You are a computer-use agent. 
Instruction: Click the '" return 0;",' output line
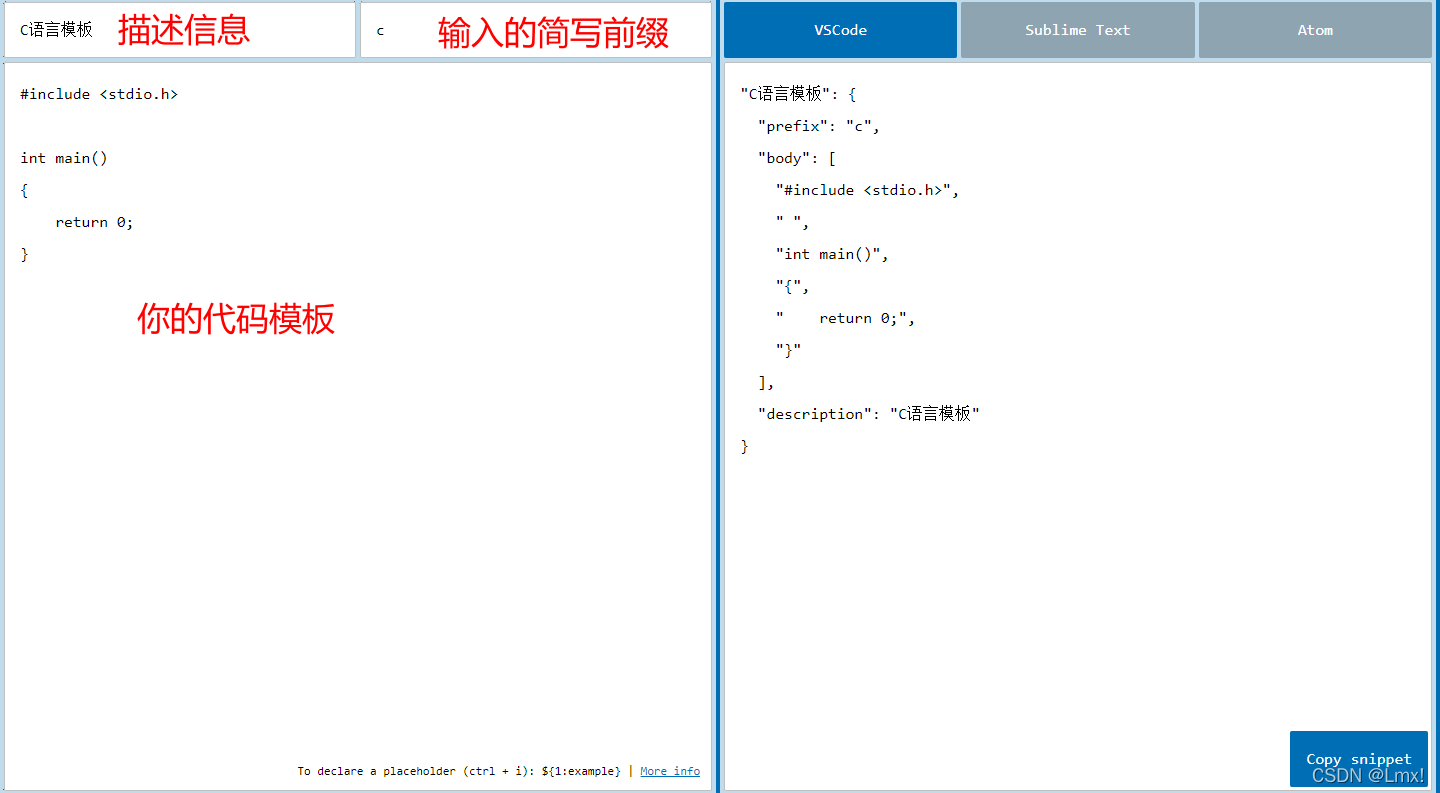pos(846,318)
